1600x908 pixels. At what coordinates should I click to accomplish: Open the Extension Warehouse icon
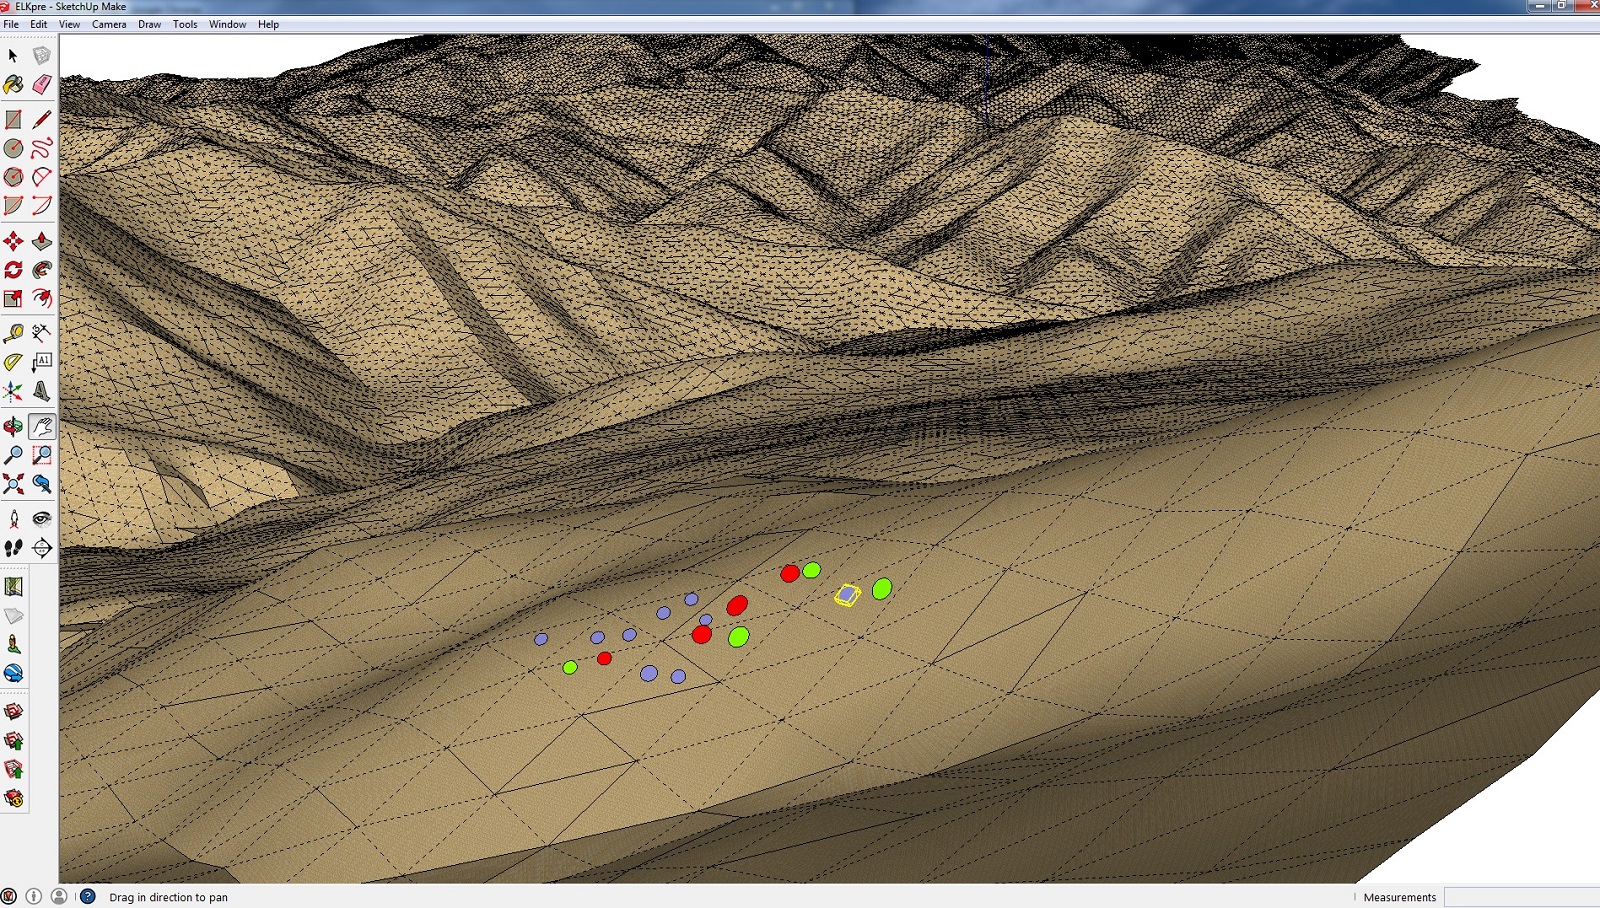(13, 798)
